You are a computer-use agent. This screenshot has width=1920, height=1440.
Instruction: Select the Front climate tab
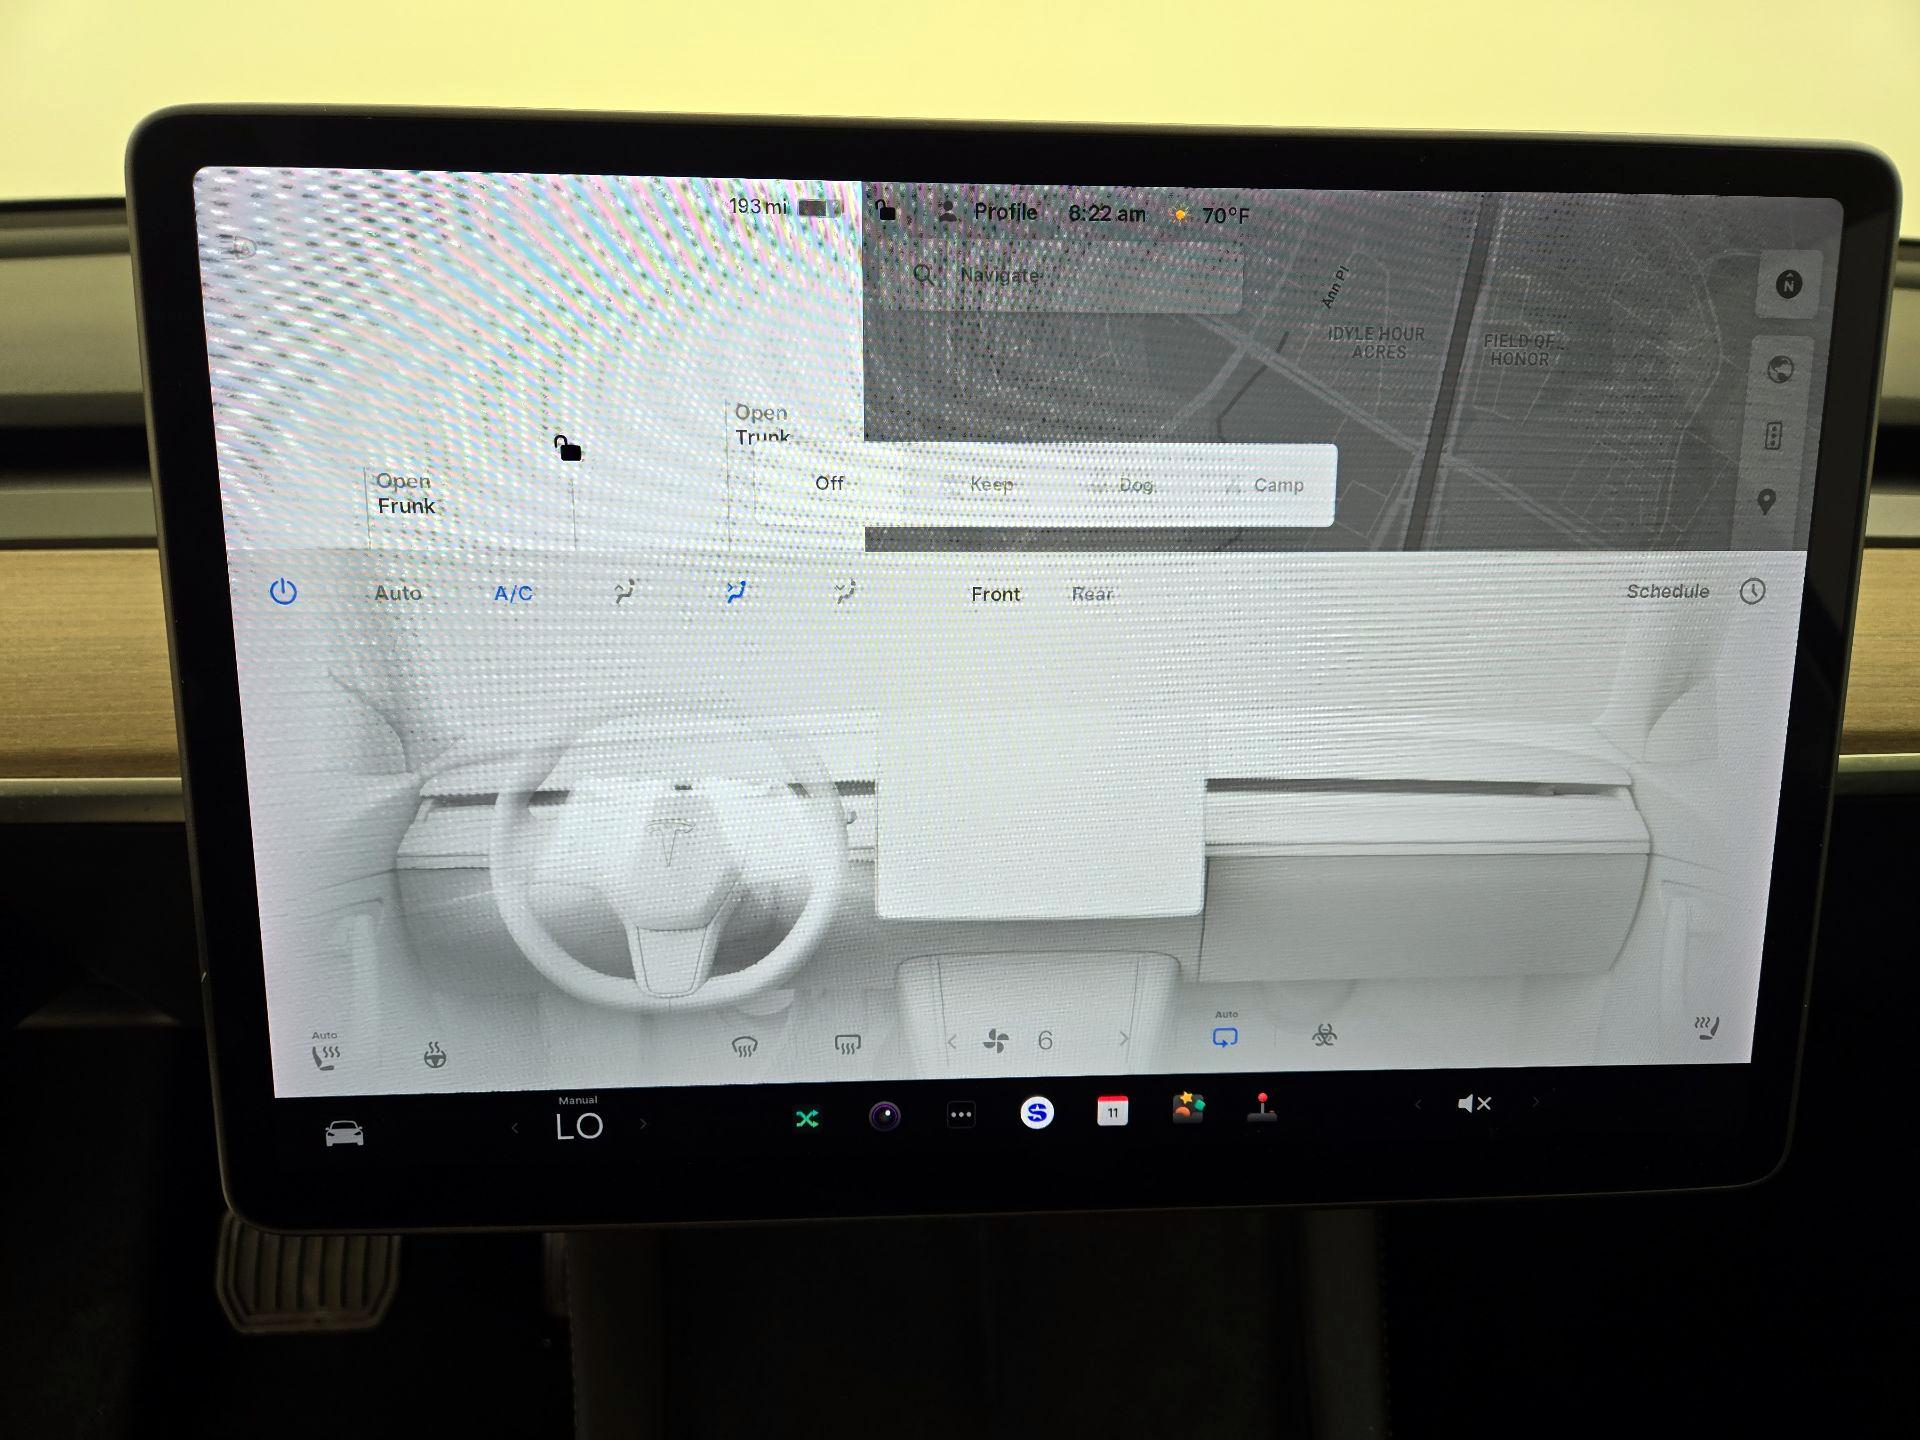tap(995, 594)
